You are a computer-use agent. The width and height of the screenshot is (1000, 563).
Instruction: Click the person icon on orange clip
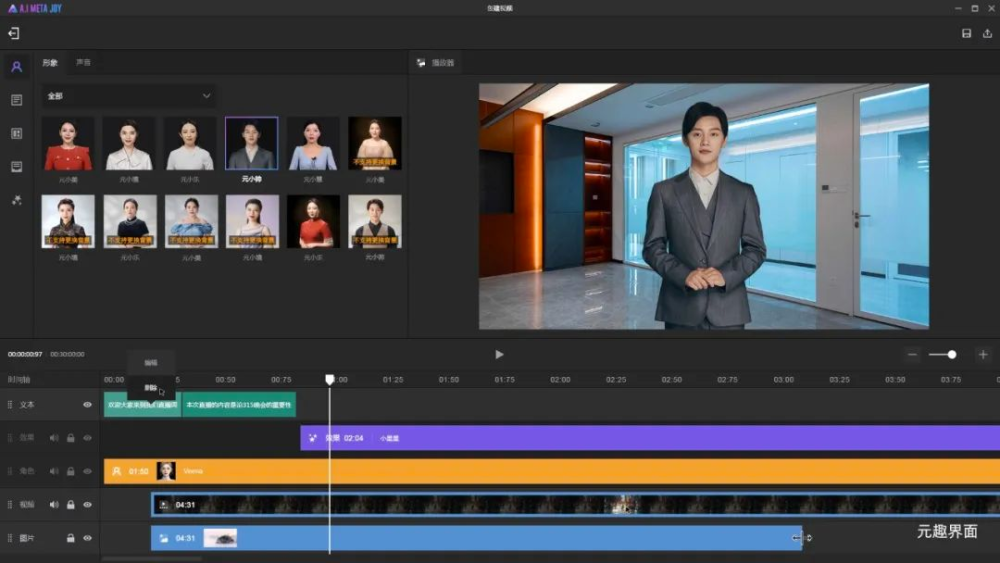pyautogui.click(x=117, y=471)
